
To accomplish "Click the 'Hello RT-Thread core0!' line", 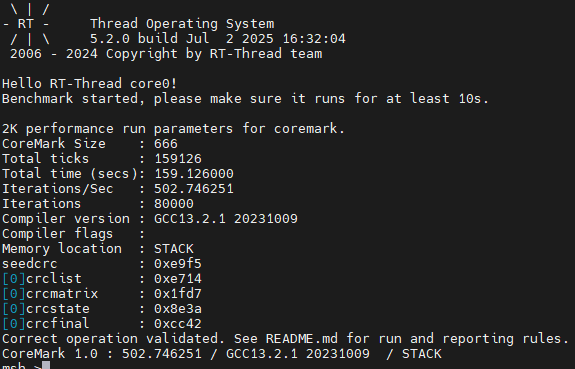I will [89, 84].
